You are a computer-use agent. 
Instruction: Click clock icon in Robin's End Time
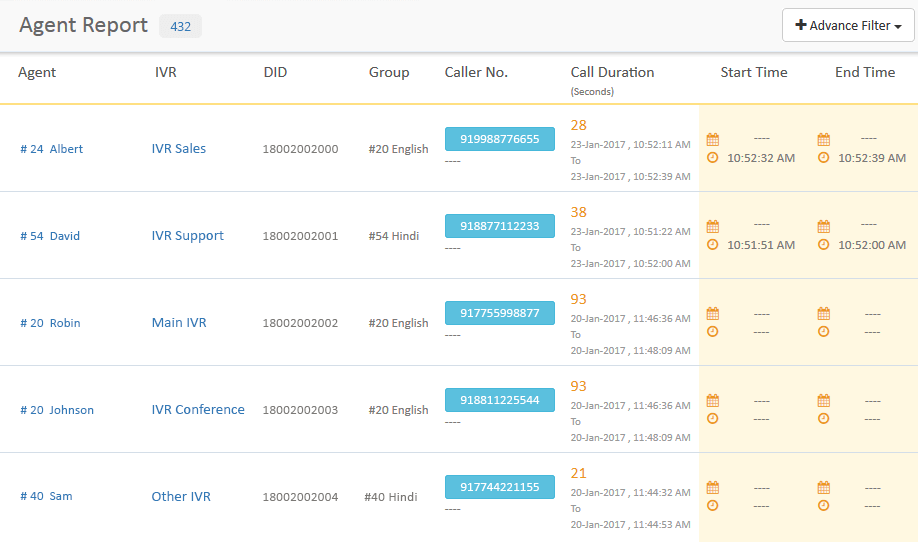pos(824,331)
